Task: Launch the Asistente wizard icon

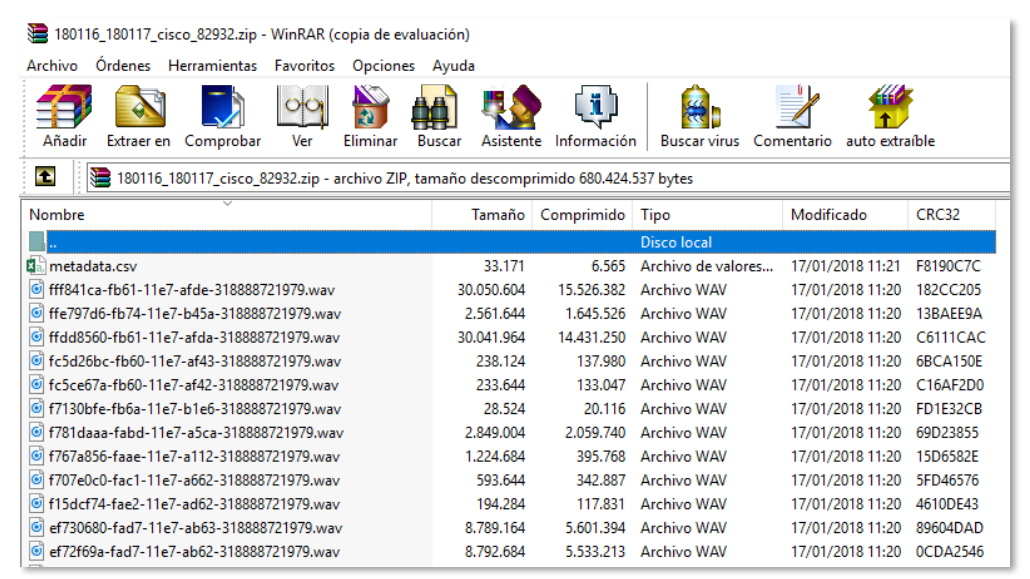Action: (x=511, y=116)
